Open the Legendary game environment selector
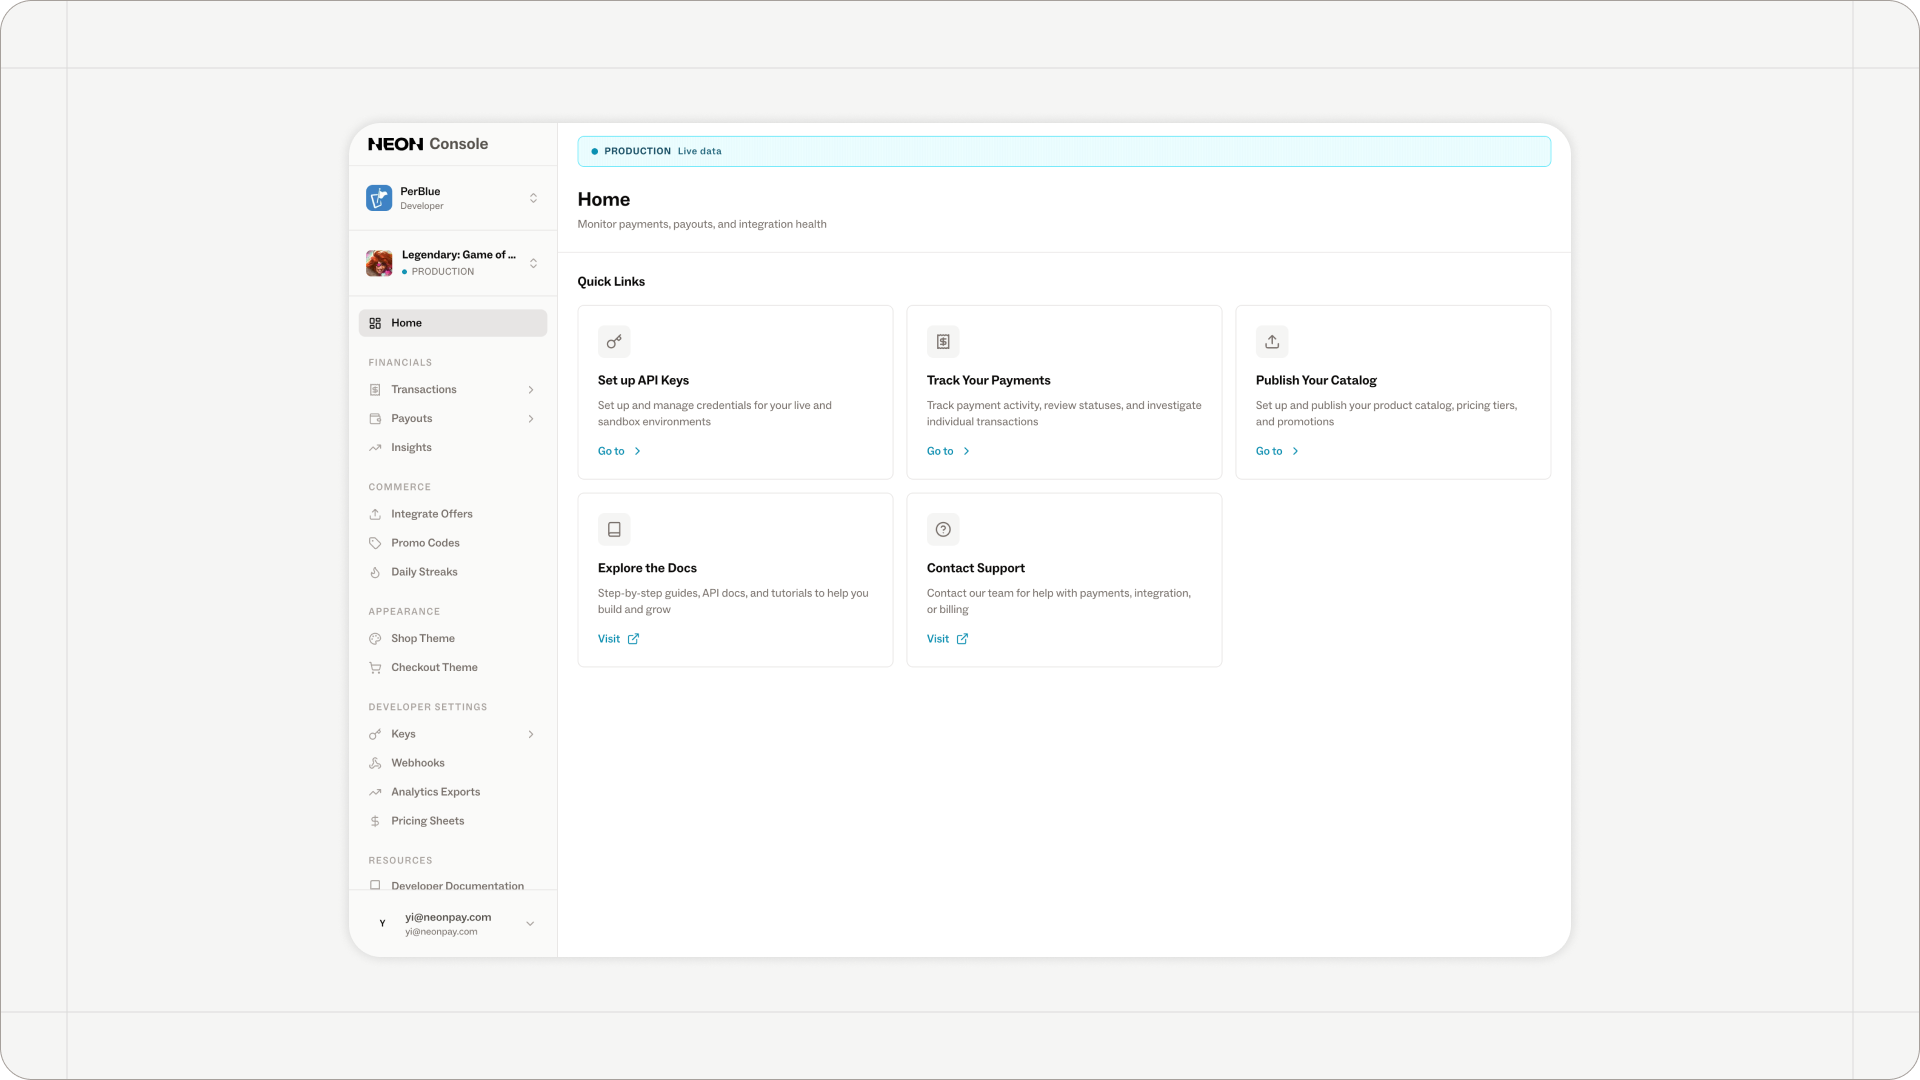 click(533, 263)
